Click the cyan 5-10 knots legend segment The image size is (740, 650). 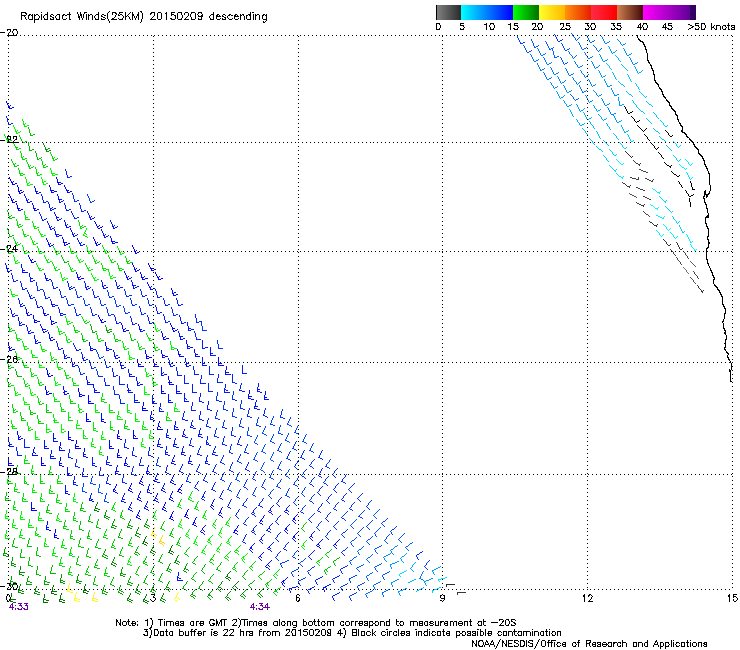474,12
